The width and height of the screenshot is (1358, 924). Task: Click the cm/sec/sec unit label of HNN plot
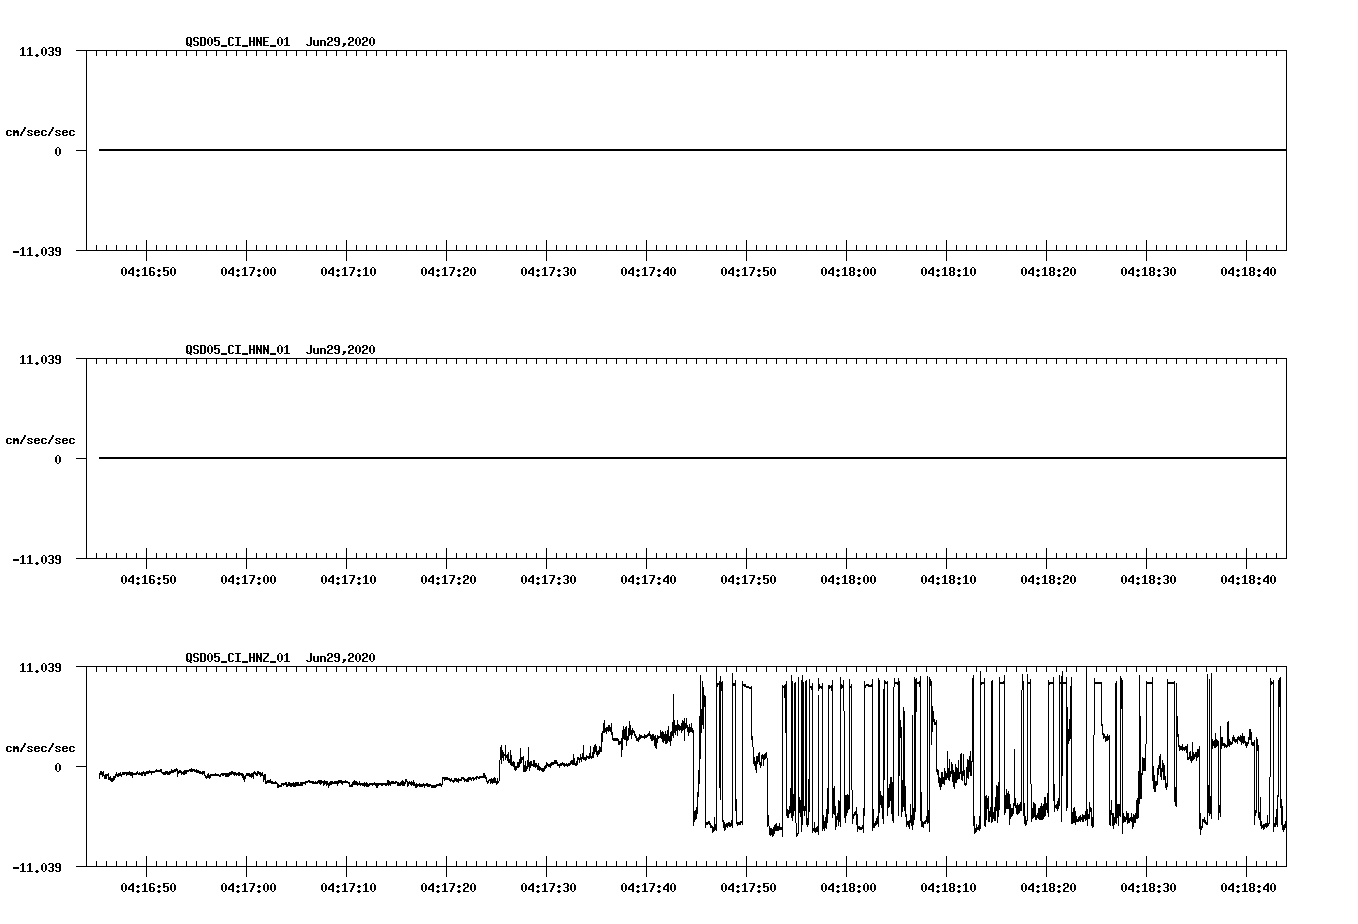point(40,440)
